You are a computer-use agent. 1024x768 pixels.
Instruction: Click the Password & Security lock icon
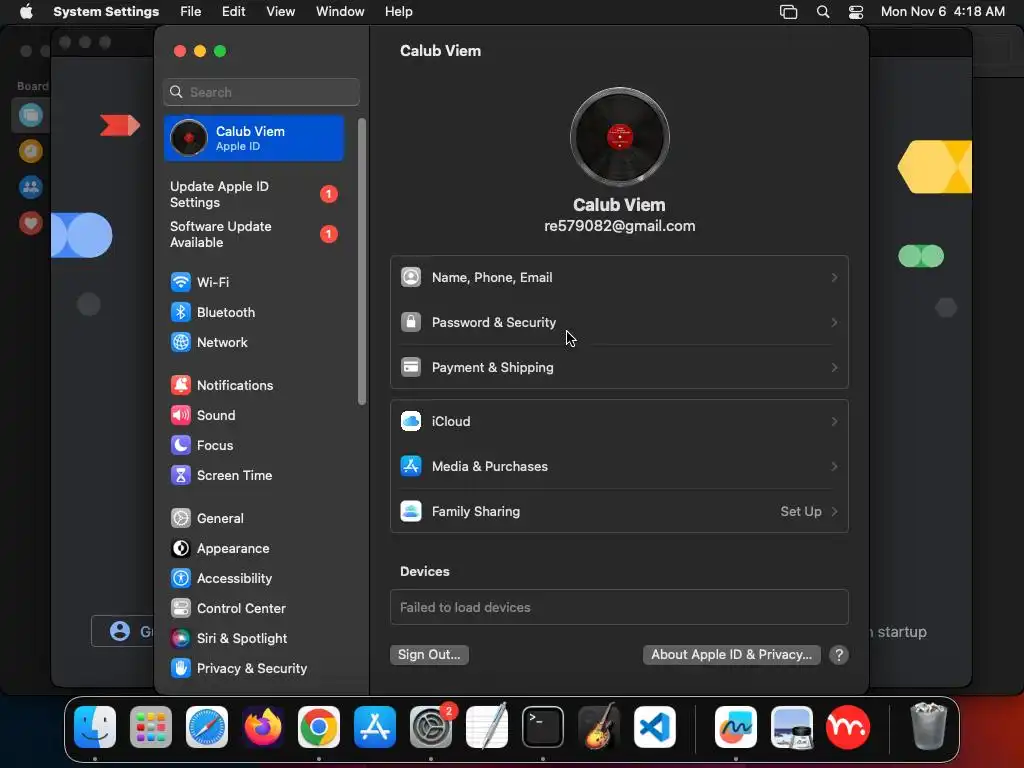point(411,322)
